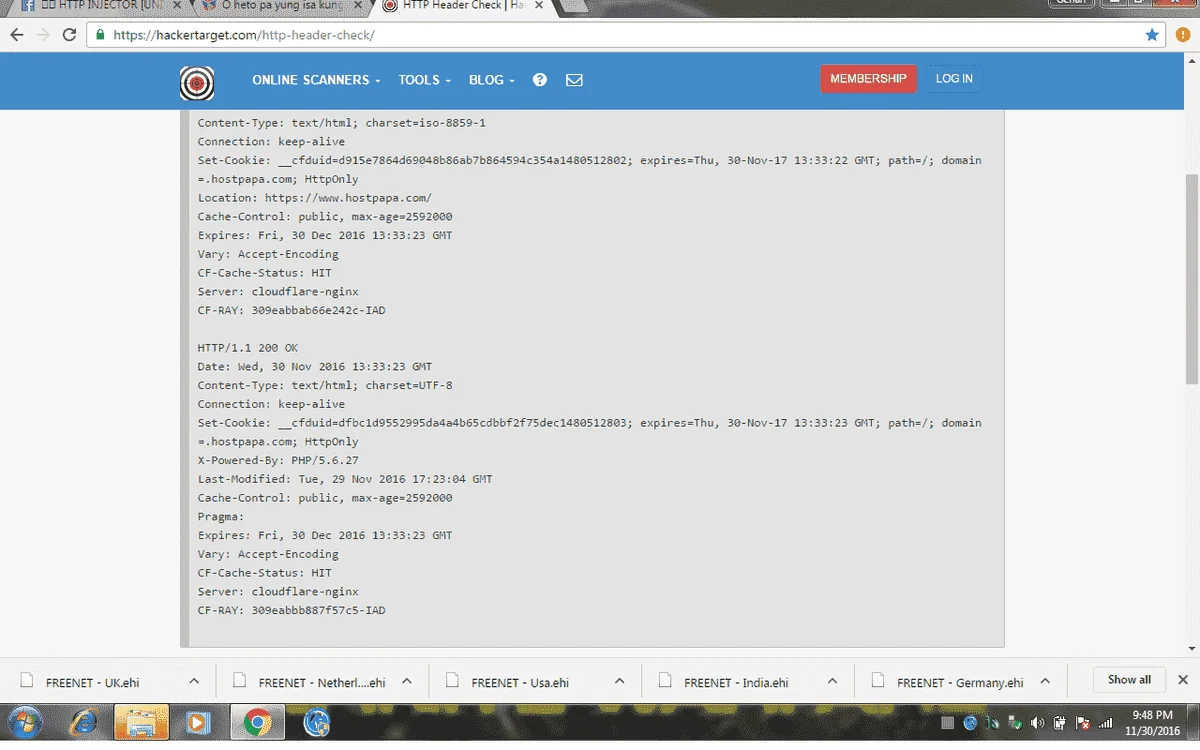Screen dimensions: 1200x750
Task: Click the volume speaker tray icon
Action: click(1037, 722)
